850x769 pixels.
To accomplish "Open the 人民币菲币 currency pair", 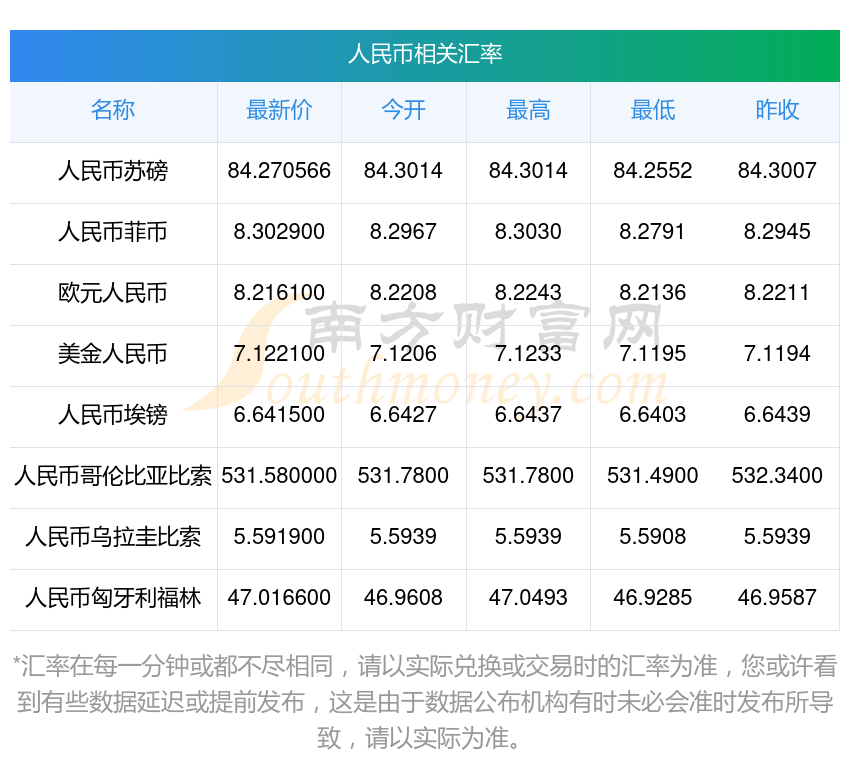I will [x=113, y=233].
